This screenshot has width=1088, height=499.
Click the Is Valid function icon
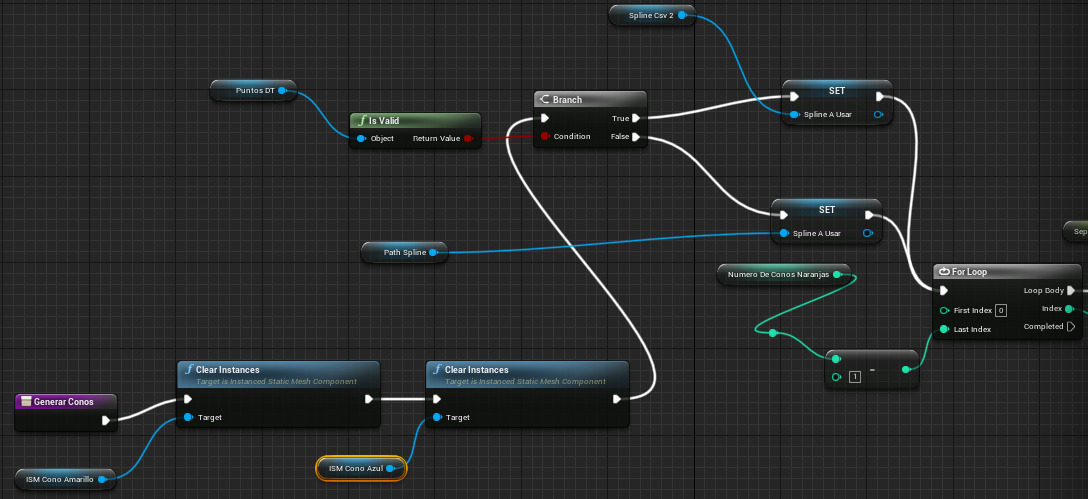point(361,121)
